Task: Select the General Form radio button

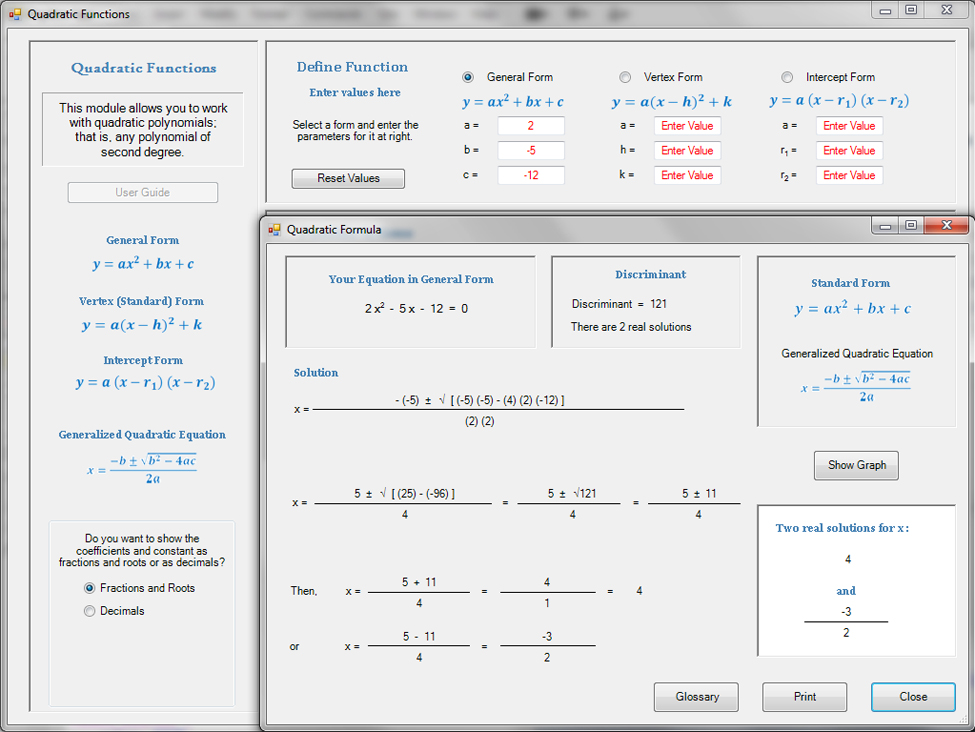Action: coord(468,77)
